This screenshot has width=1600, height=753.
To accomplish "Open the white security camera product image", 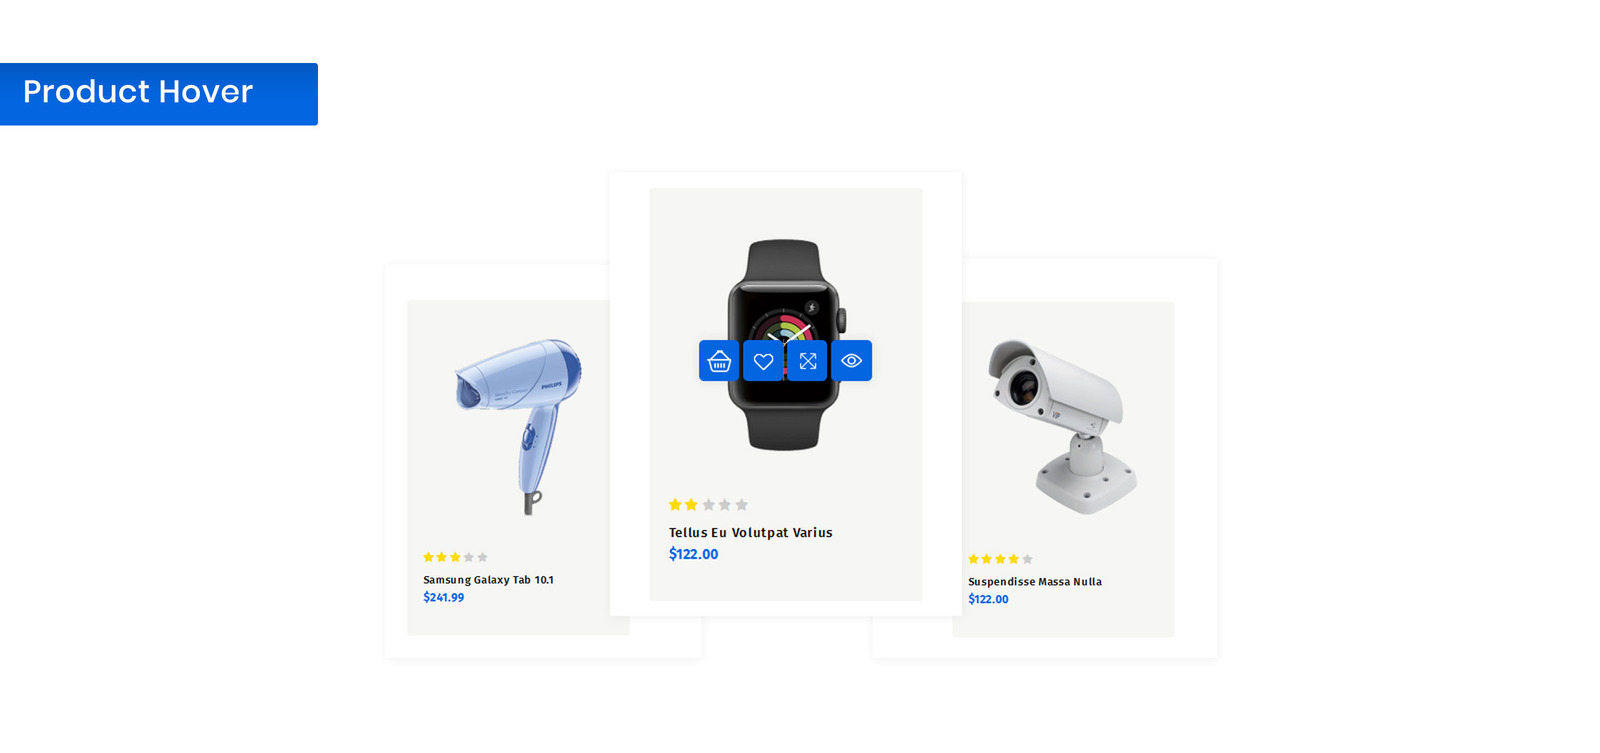I will [1062, 426].
